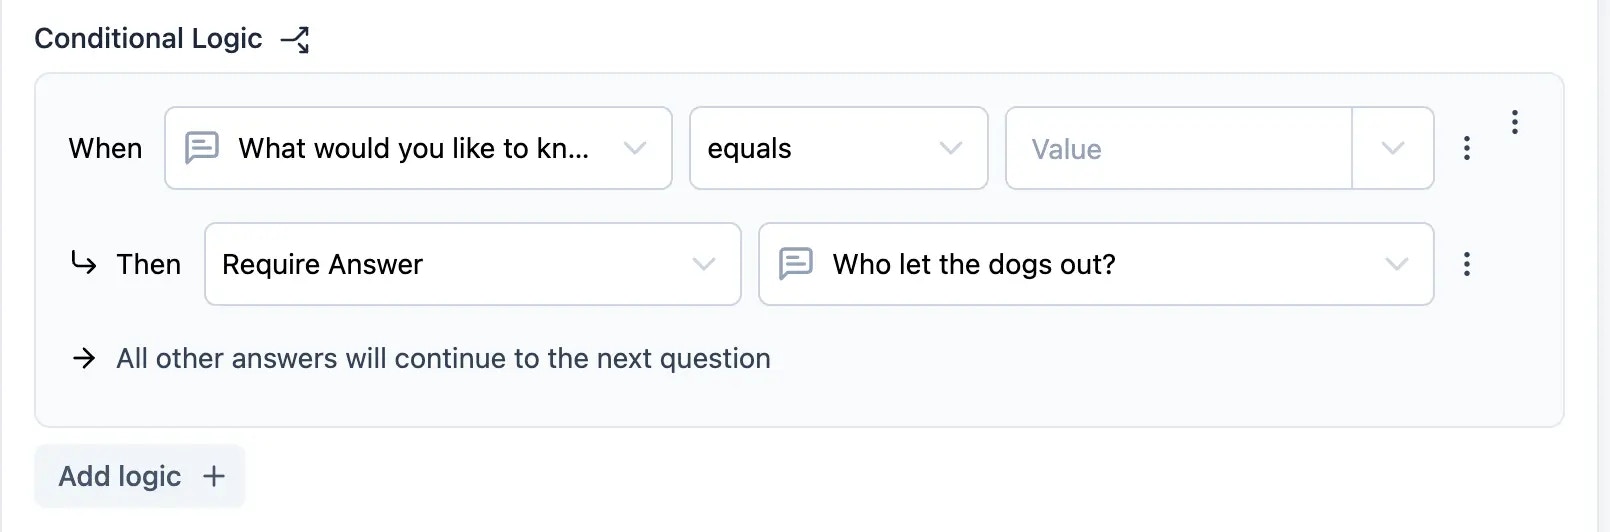Image resolution: width=1610 pixels, height=532 pixels.
Task: Click the All other answers will continue text
Action: pos(443,358)
